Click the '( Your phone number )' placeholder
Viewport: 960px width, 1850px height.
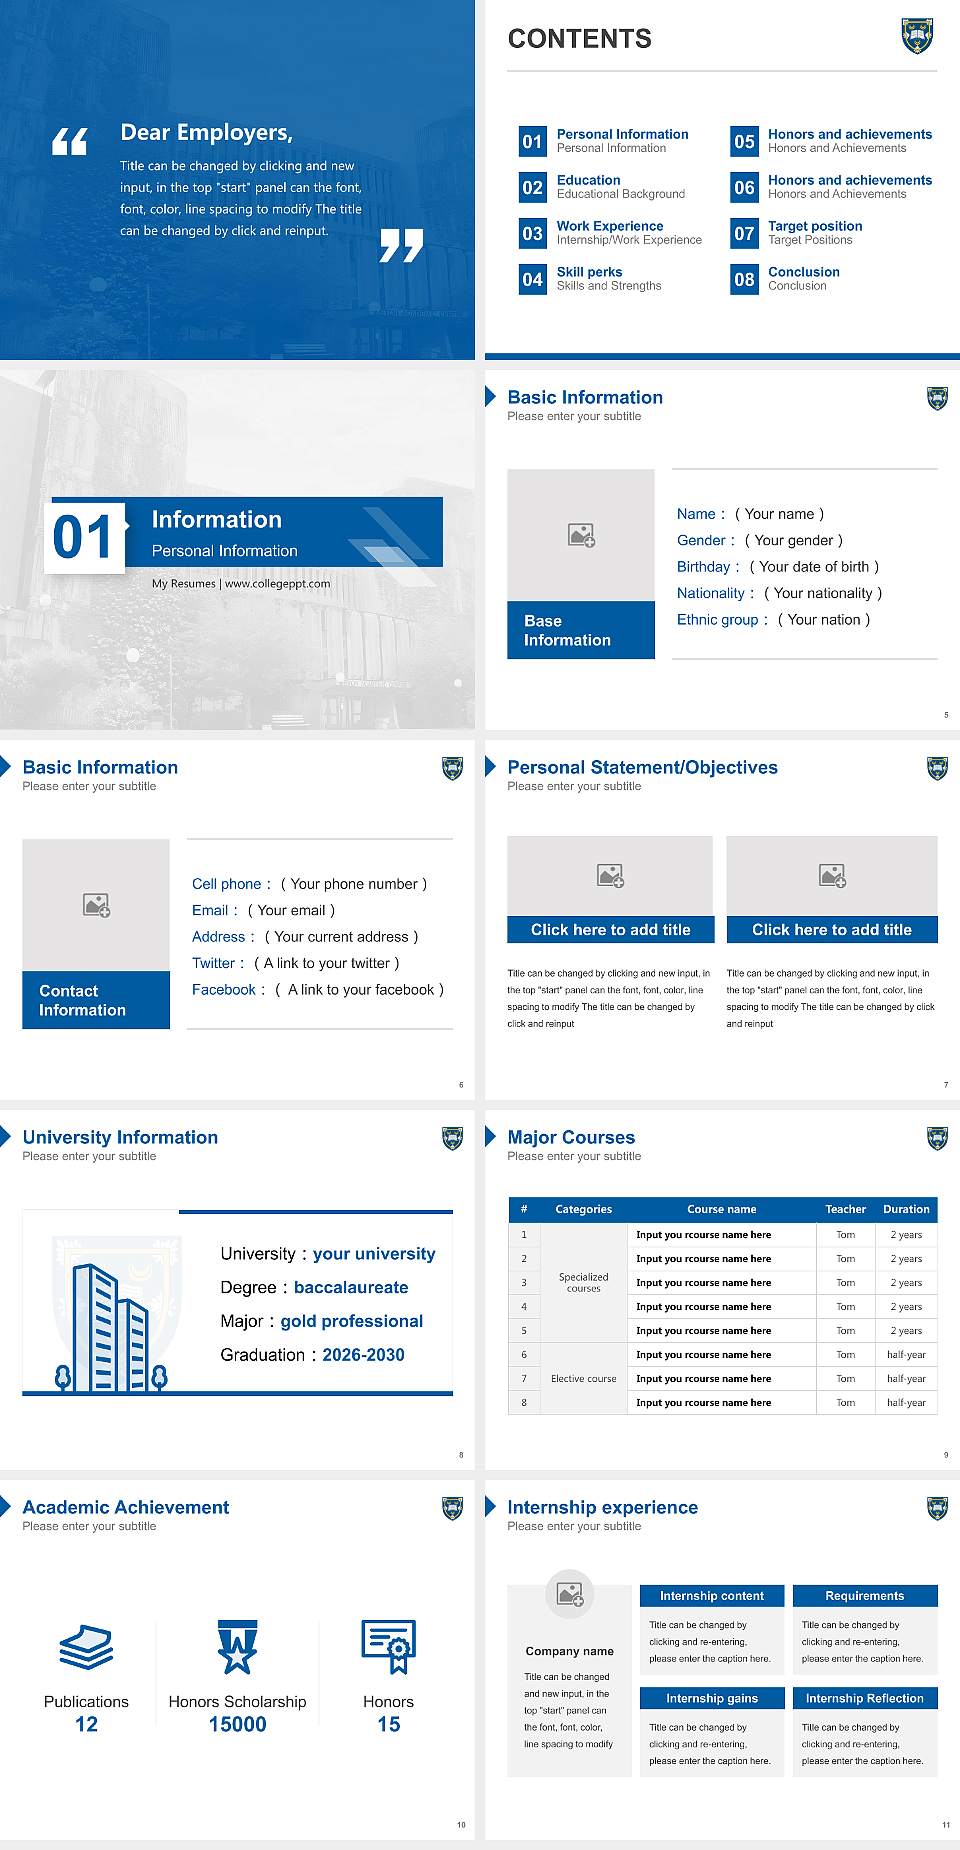(354, 884)
